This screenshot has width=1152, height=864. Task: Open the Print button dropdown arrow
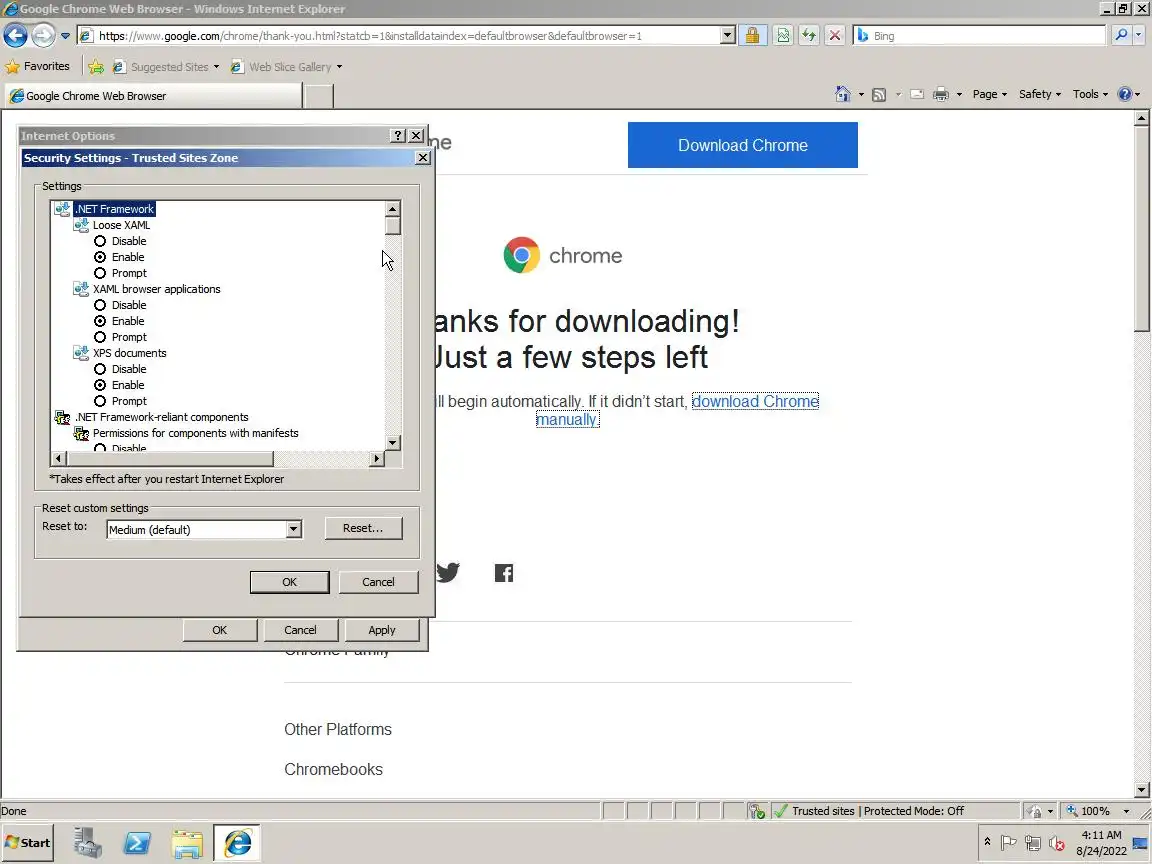pos(959,95)
